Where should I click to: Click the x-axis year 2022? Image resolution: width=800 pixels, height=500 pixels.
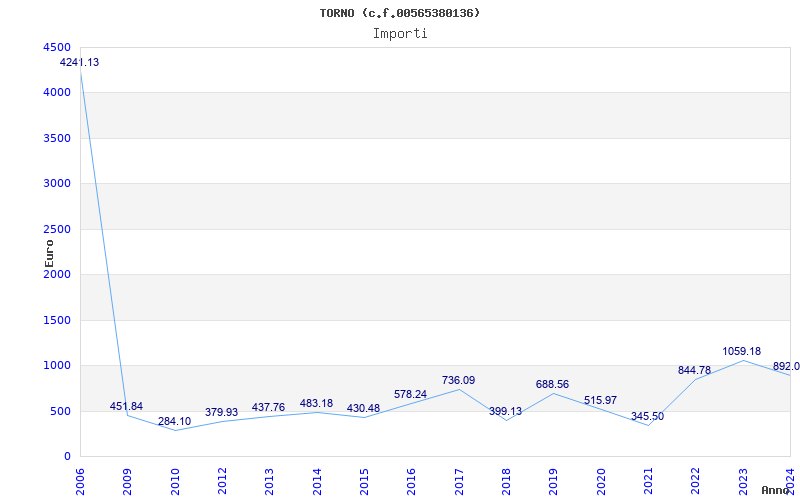695,482
